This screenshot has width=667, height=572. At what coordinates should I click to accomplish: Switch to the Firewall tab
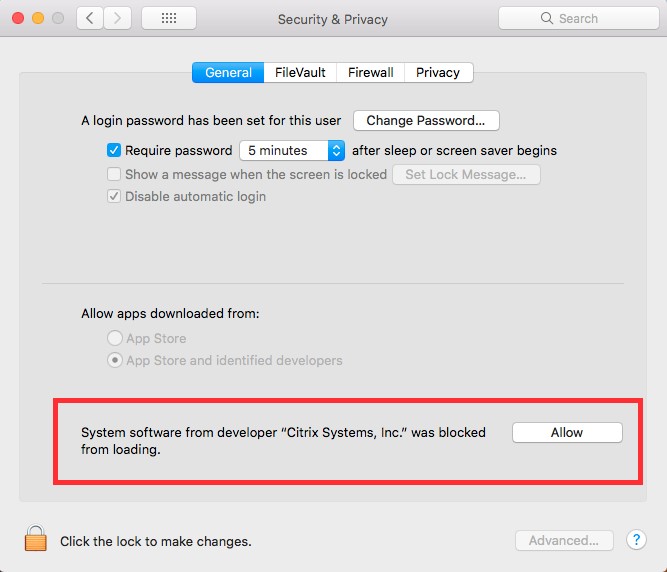click(x=371, y=72)
